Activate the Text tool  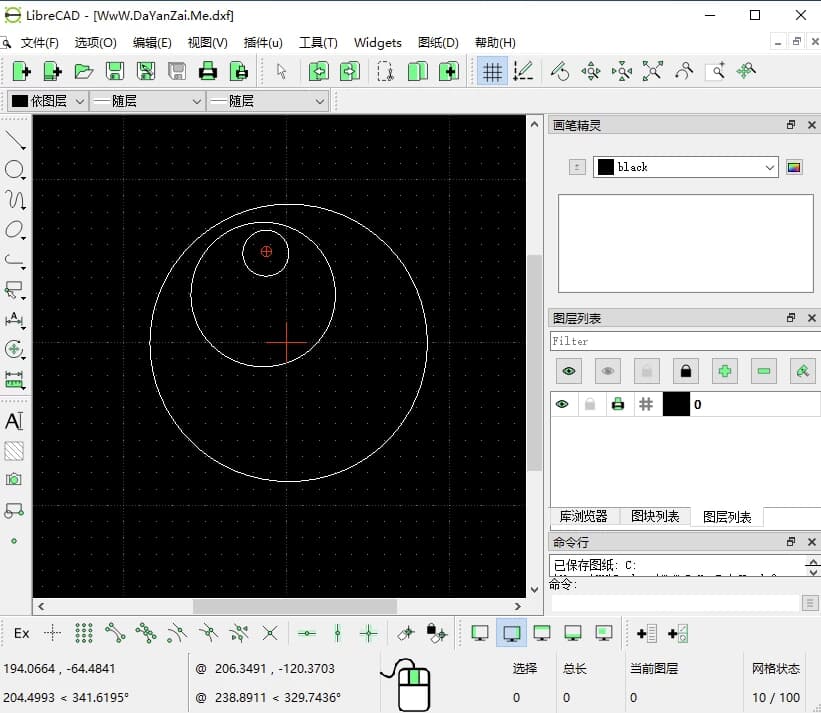(14, 421)
